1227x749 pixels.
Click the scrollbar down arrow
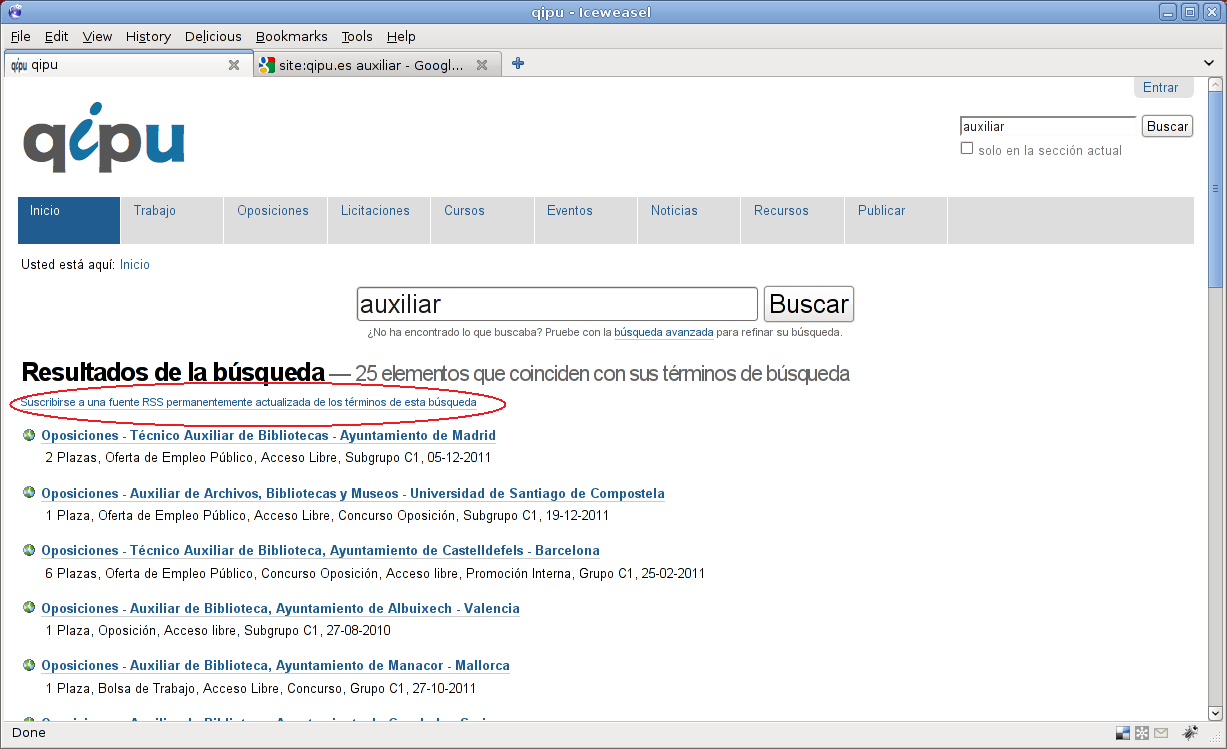click(1215, 713)
